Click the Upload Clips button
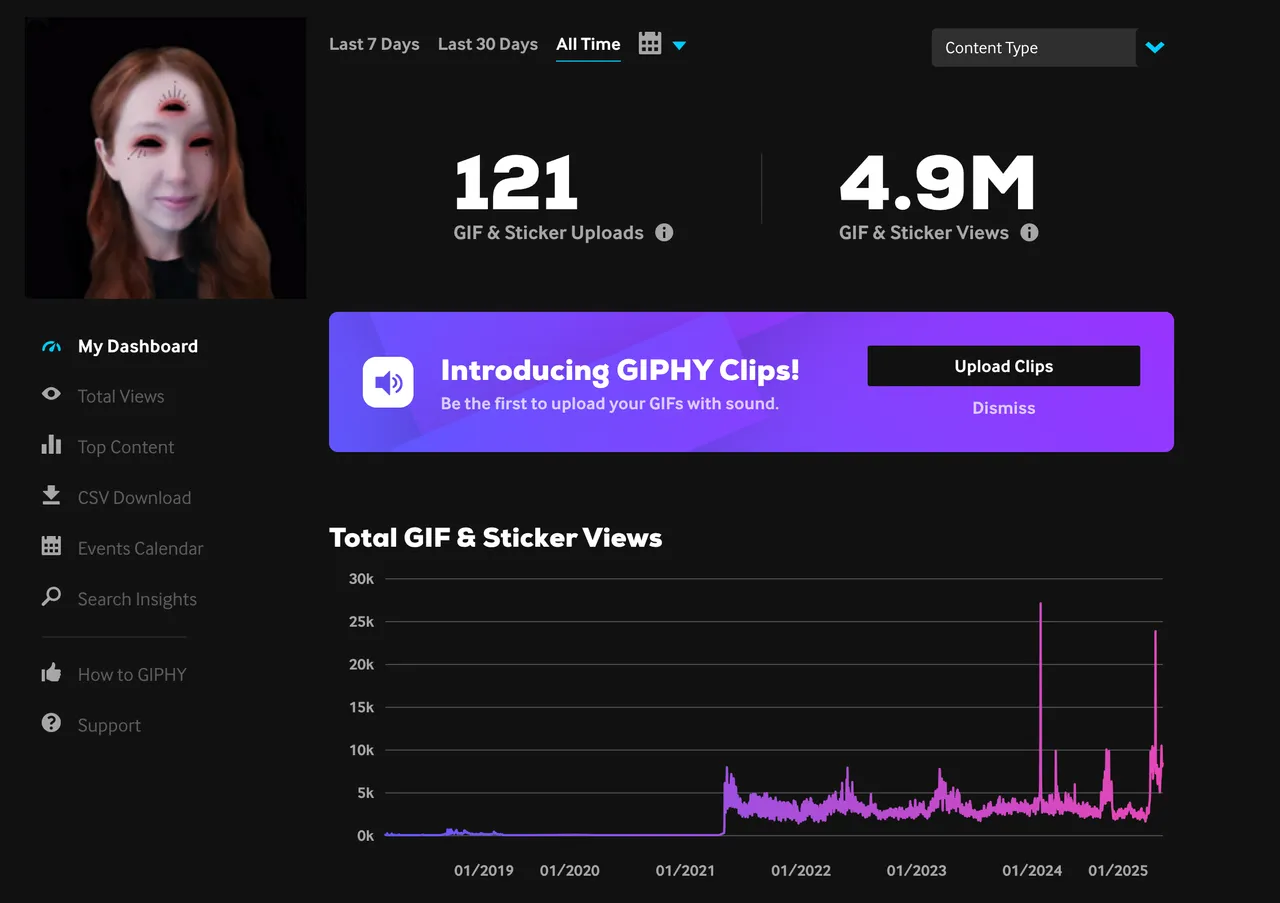This screenshot has height=903, width=1280. click(x=1003, y=366)
